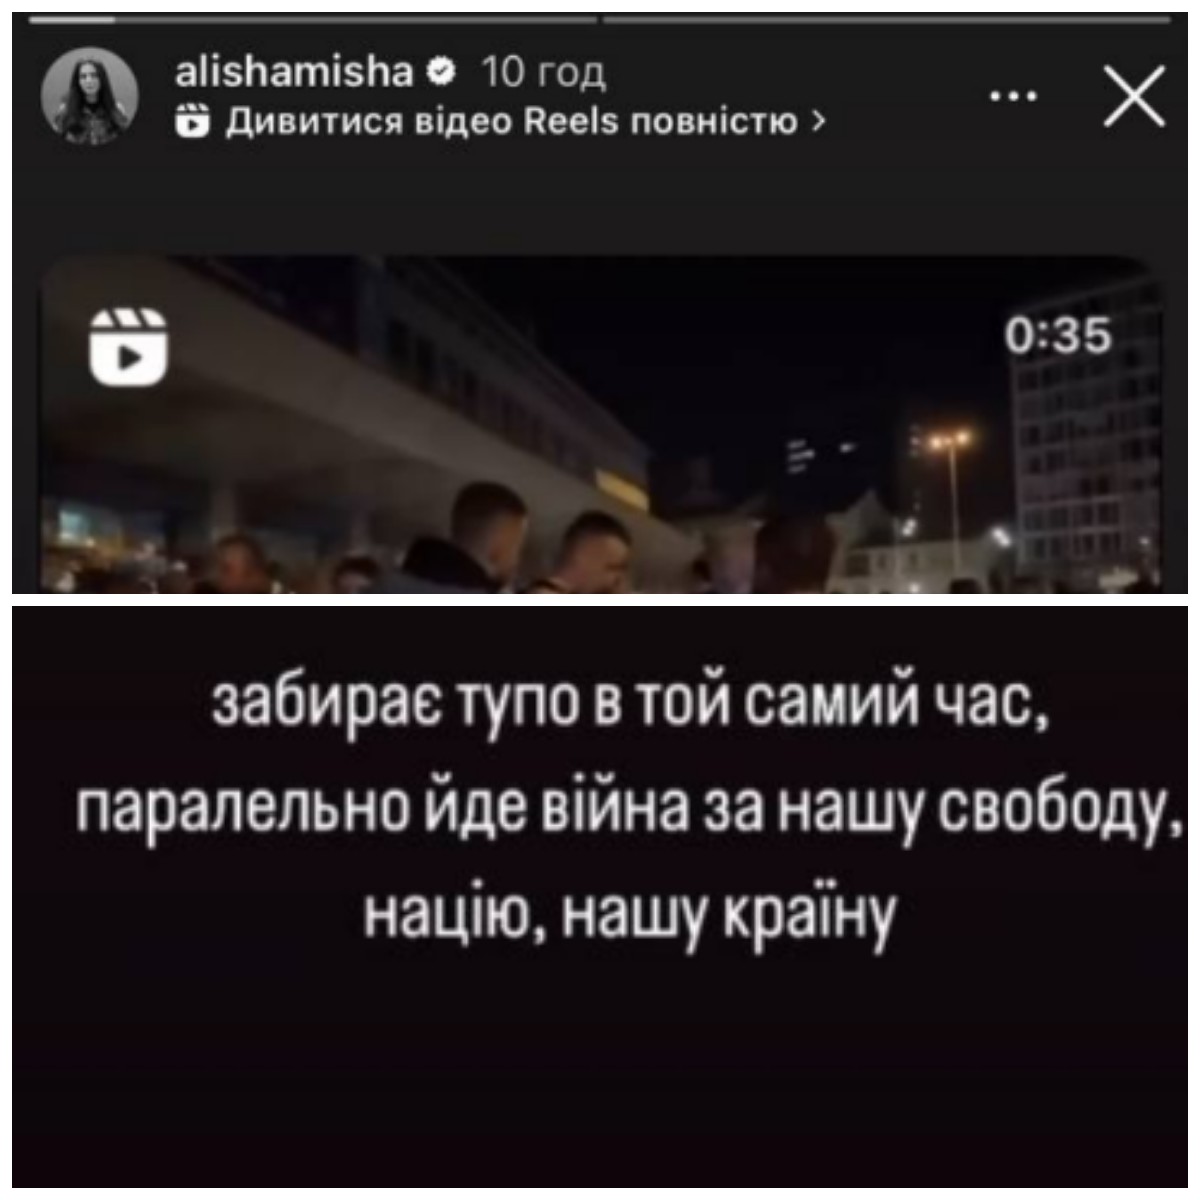Viewport: 1200px width, 1200px height.
Task: Open the three-dot story options menu
Action: coord(1017,96)
